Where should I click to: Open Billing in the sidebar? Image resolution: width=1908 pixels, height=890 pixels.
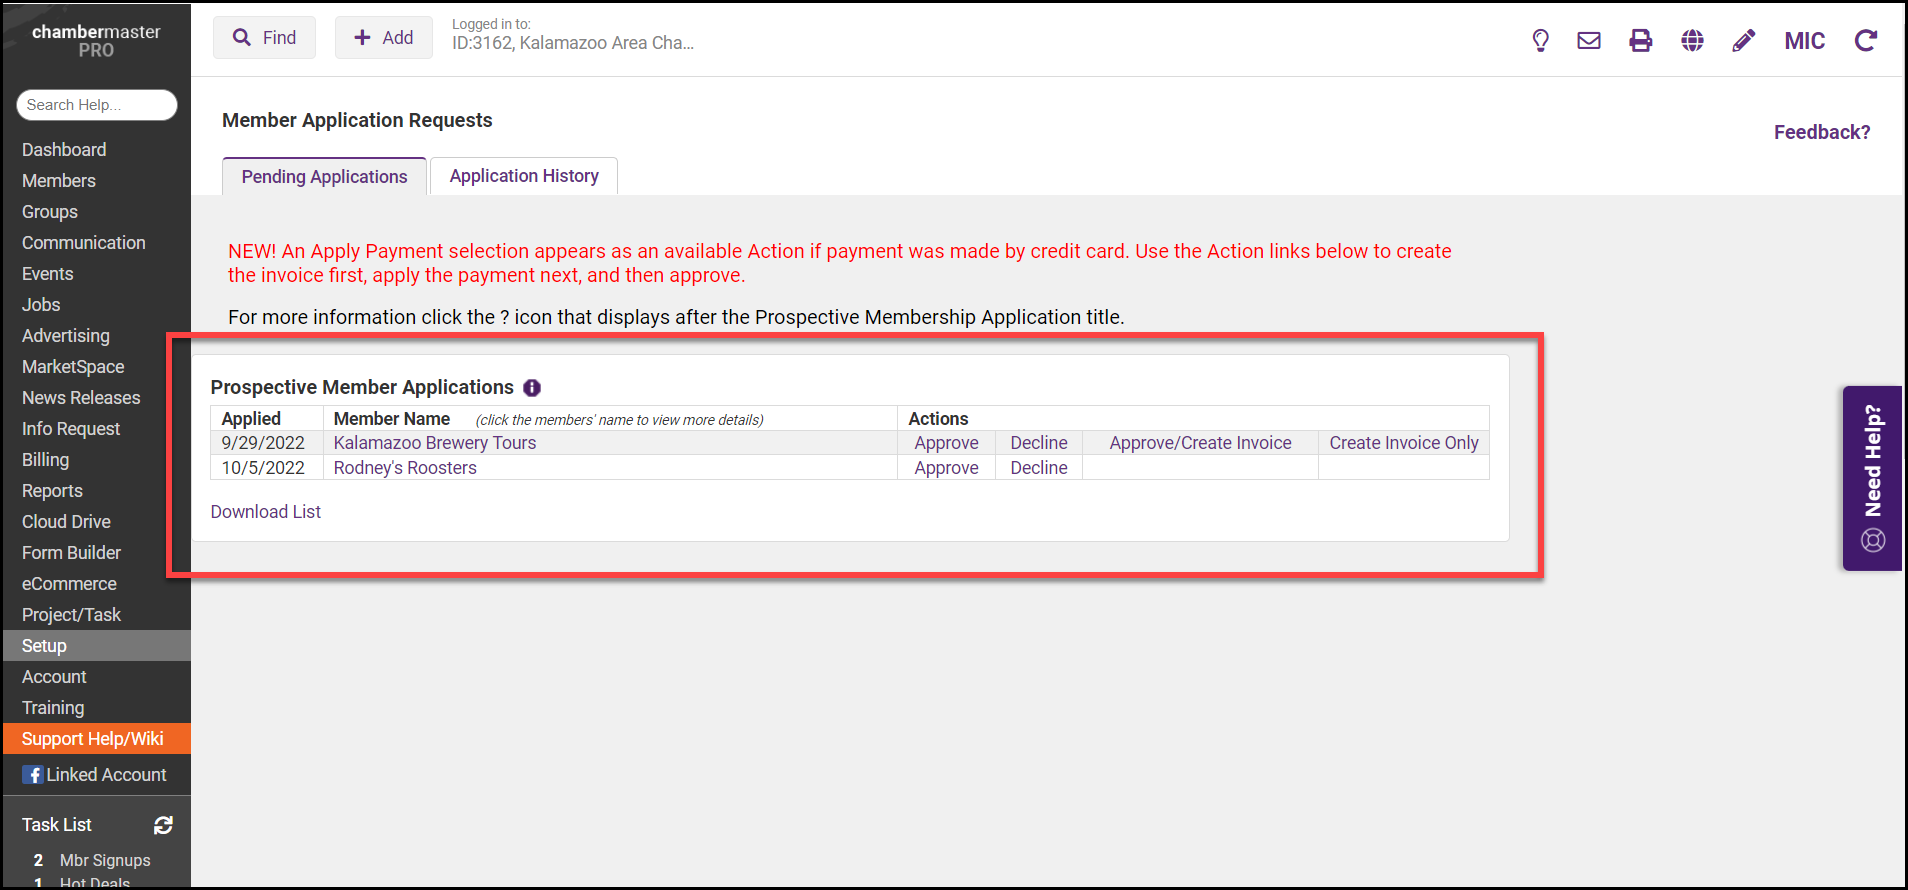click(x=46, y=460)
